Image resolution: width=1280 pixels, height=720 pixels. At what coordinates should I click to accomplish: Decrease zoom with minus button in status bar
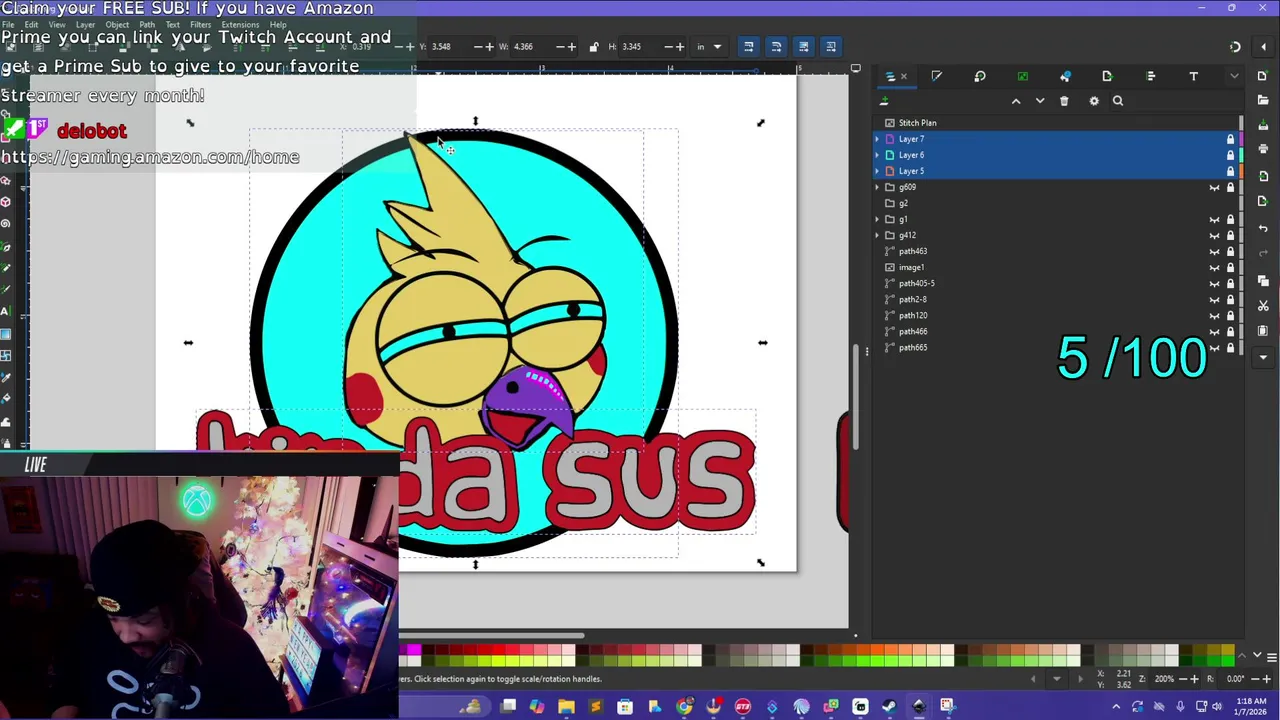coord(1182,679)
